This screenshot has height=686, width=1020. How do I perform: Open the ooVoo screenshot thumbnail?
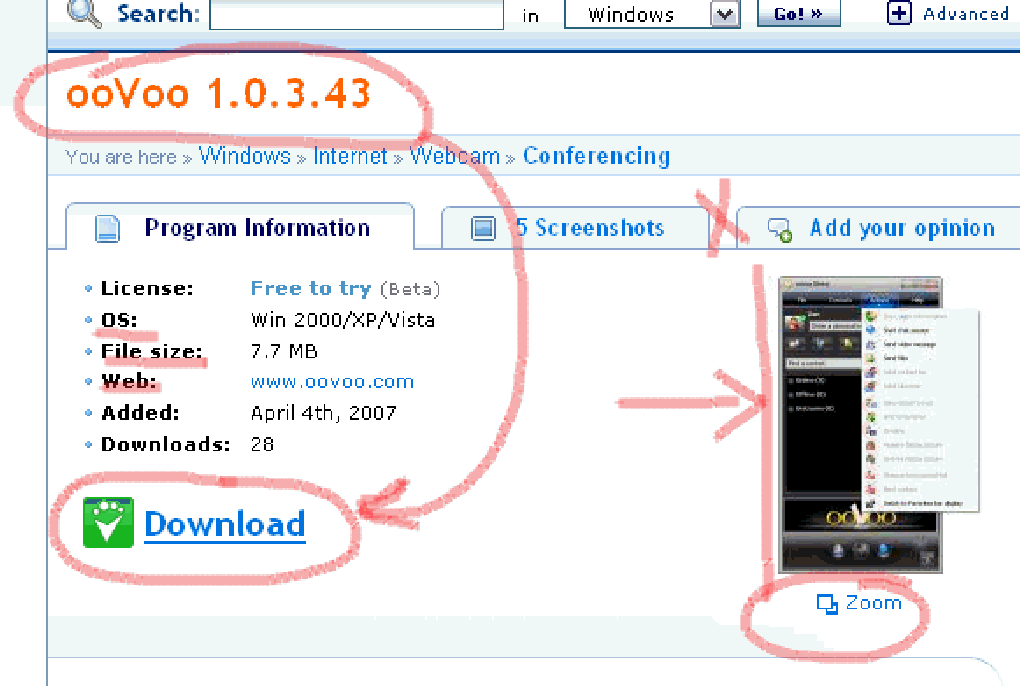(878, 425)
